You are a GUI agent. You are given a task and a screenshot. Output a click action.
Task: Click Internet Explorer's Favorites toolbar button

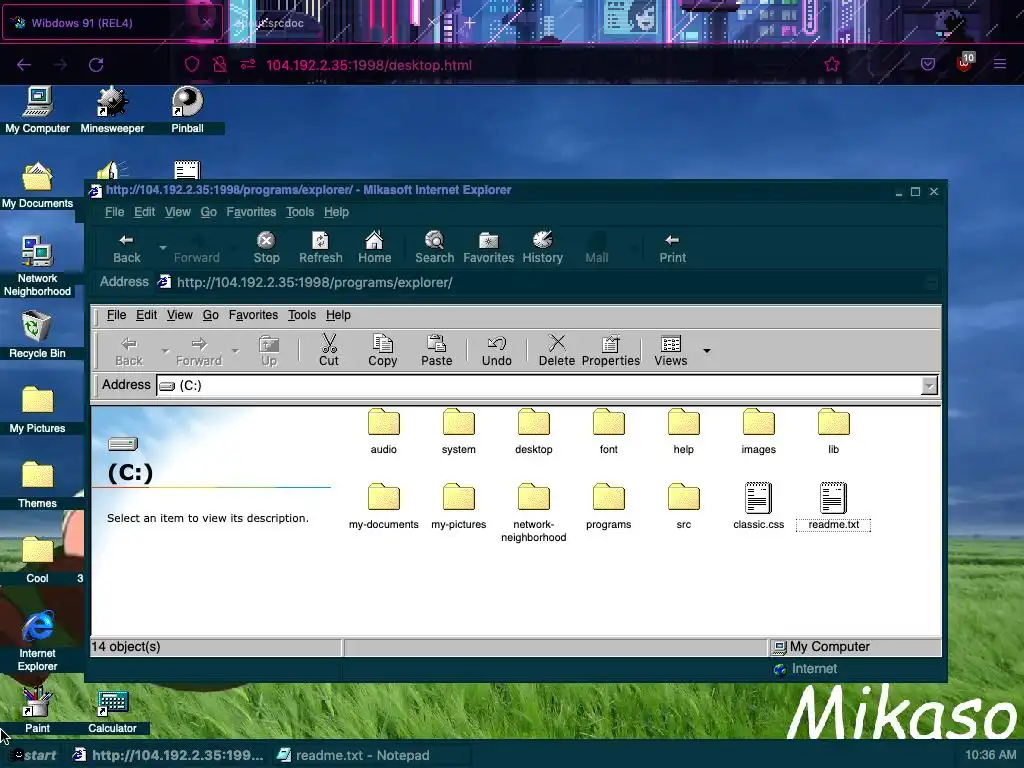click(x=488, y=248)
